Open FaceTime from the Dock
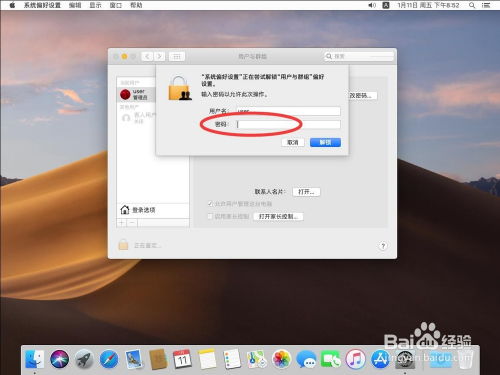500x375 pixels. (331, 359)
